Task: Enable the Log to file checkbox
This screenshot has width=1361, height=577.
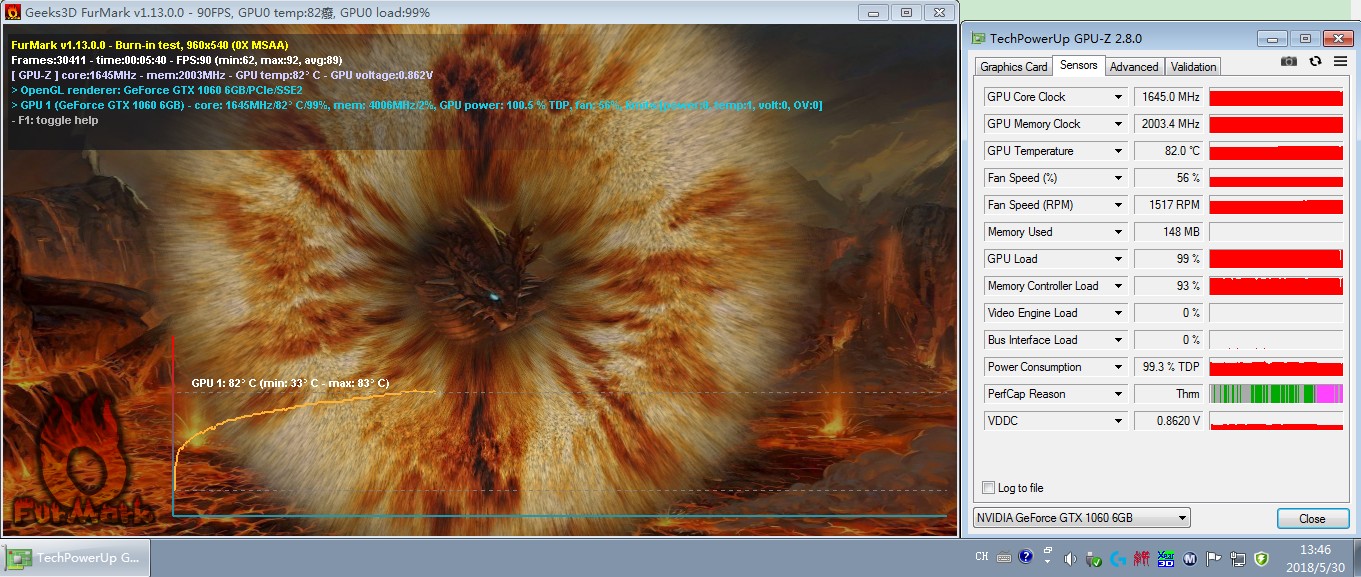Action: [989, 488]
